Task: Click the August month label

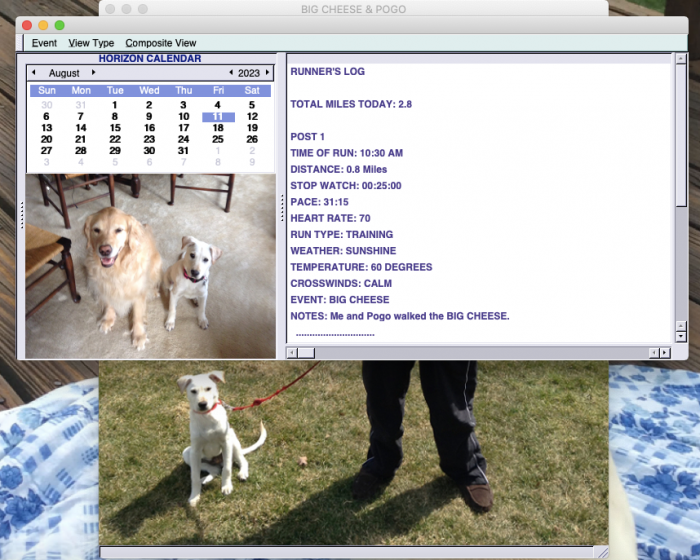Action: 64,73
